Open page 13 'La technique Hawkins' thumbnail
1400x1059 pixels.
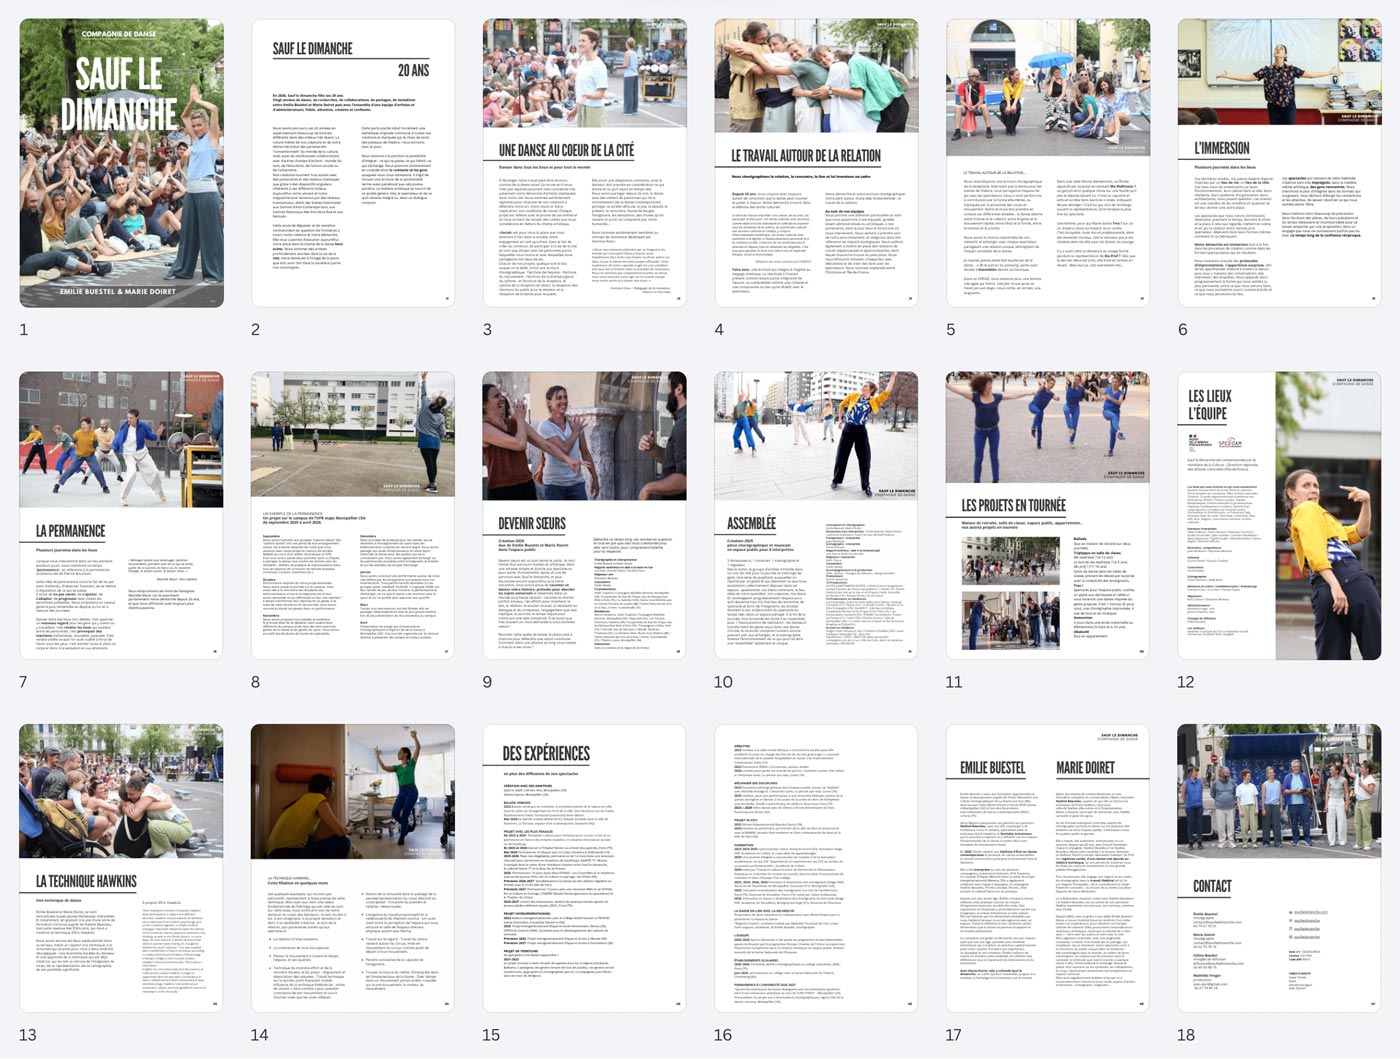121,868
